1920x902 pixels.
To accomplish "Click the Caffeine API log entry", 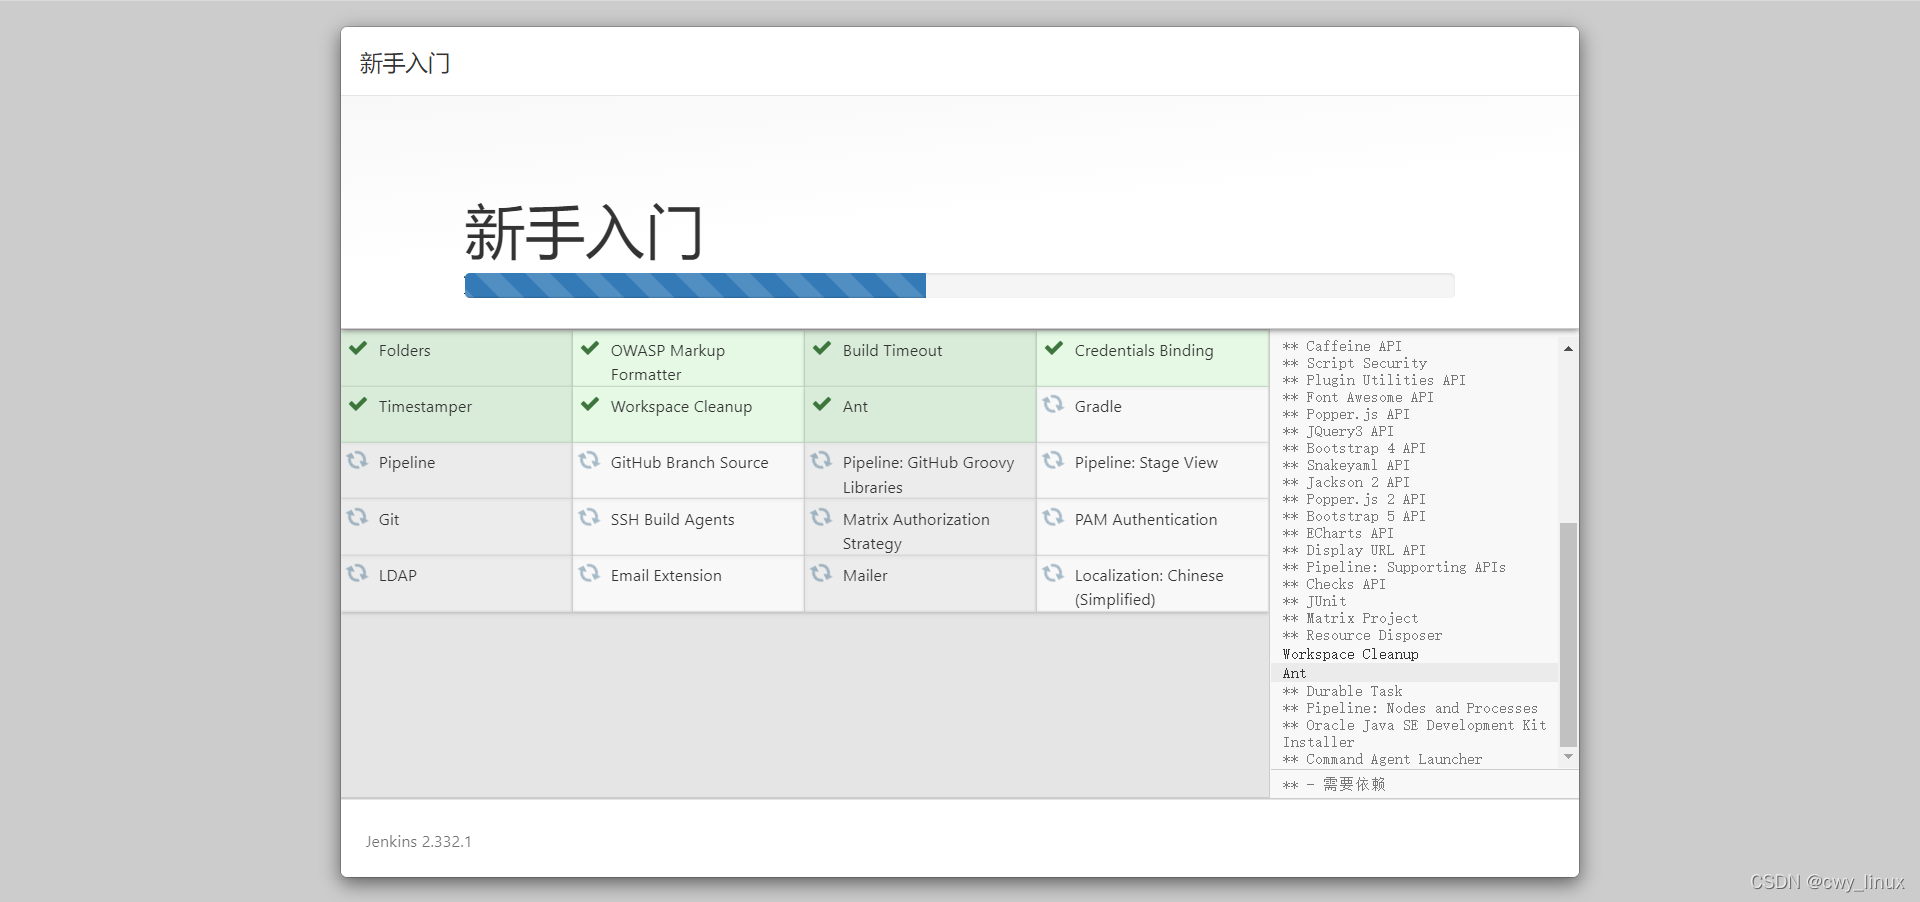I will click(1343, 346).
